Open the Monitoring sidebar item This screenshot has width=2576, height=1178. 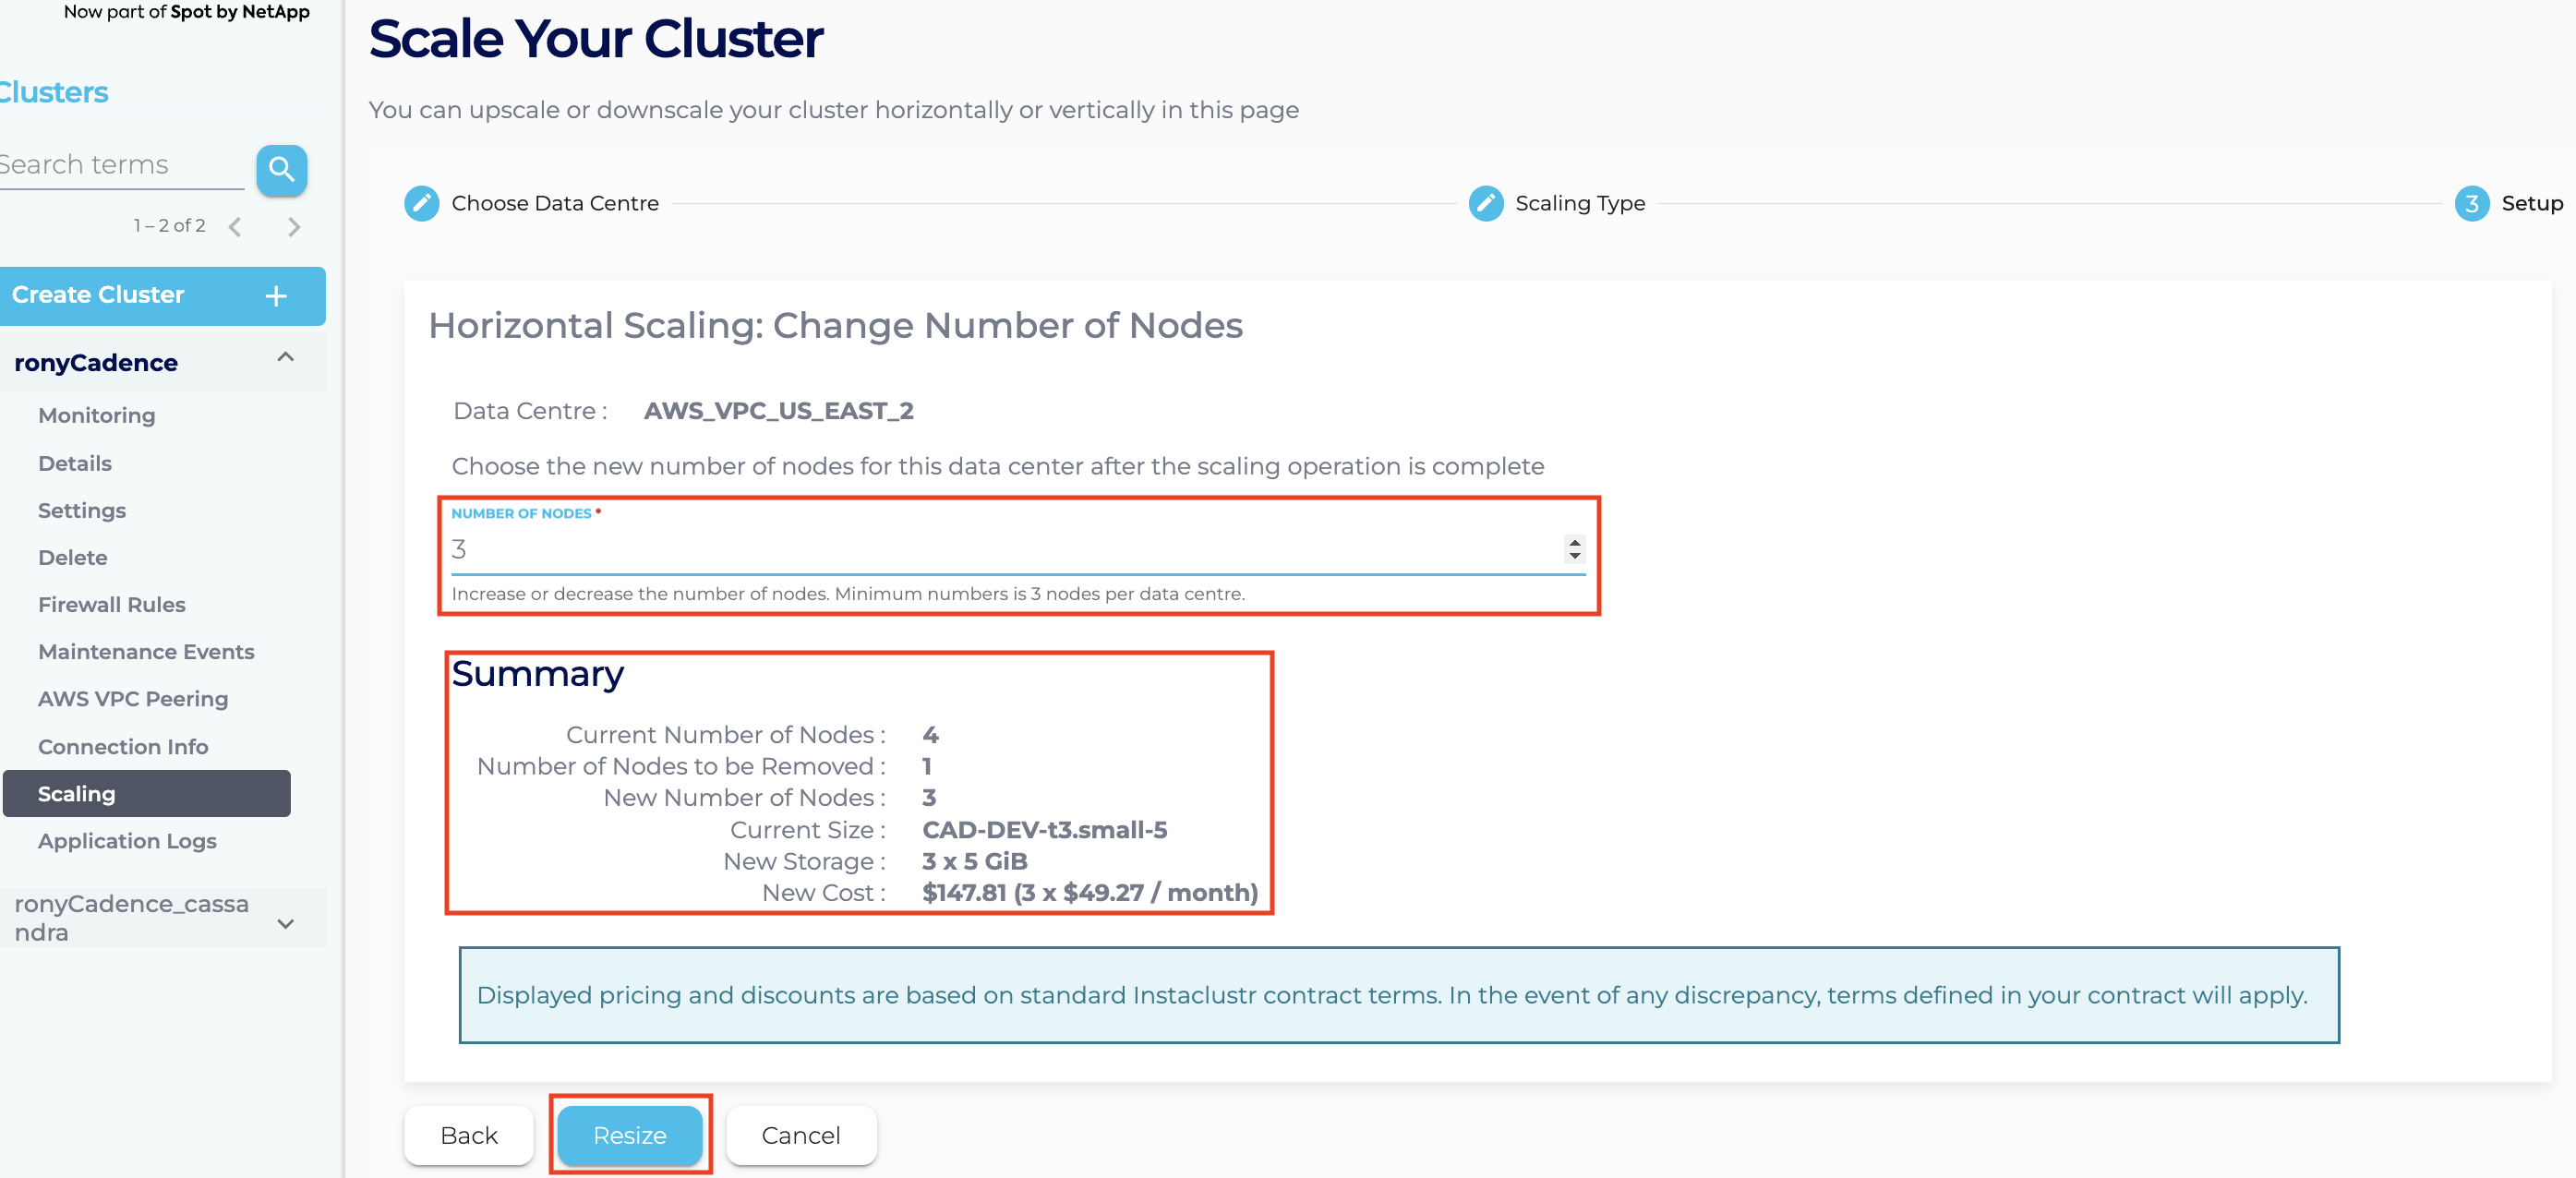click(x=96, y=415)
